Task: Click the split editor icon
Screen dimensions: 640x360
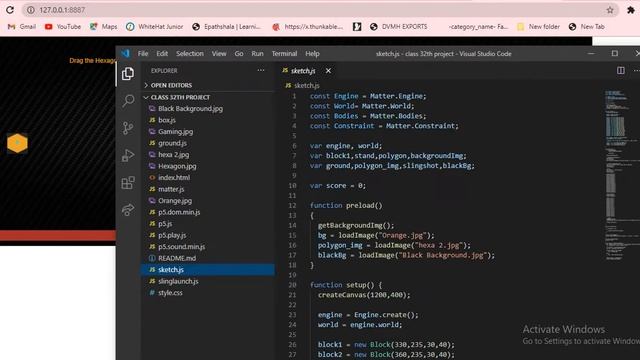Action: click(620, 71)
